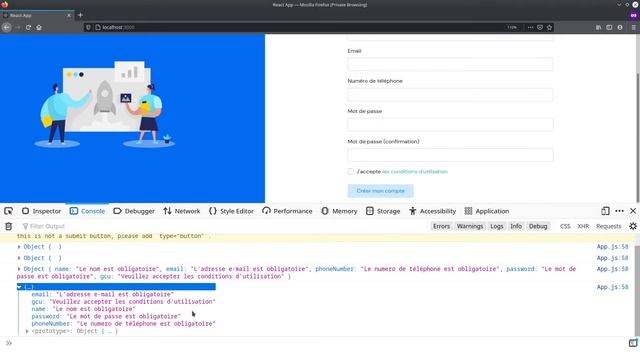This screenshot has height=360, width=640.
Task: Open the Firefox account icon
Action: point(620,27)
